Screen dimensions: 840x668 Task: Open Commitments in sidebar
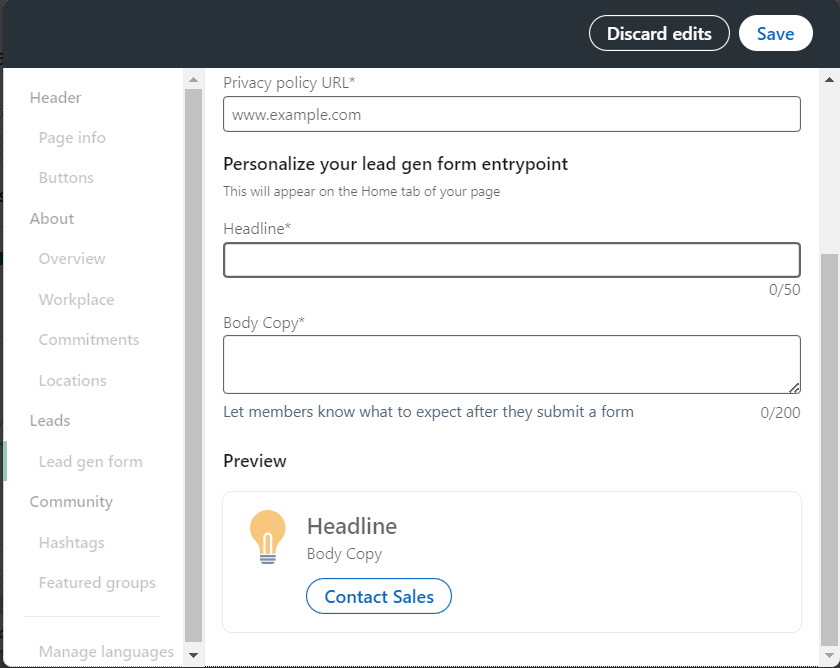click(x=88, y=340)
